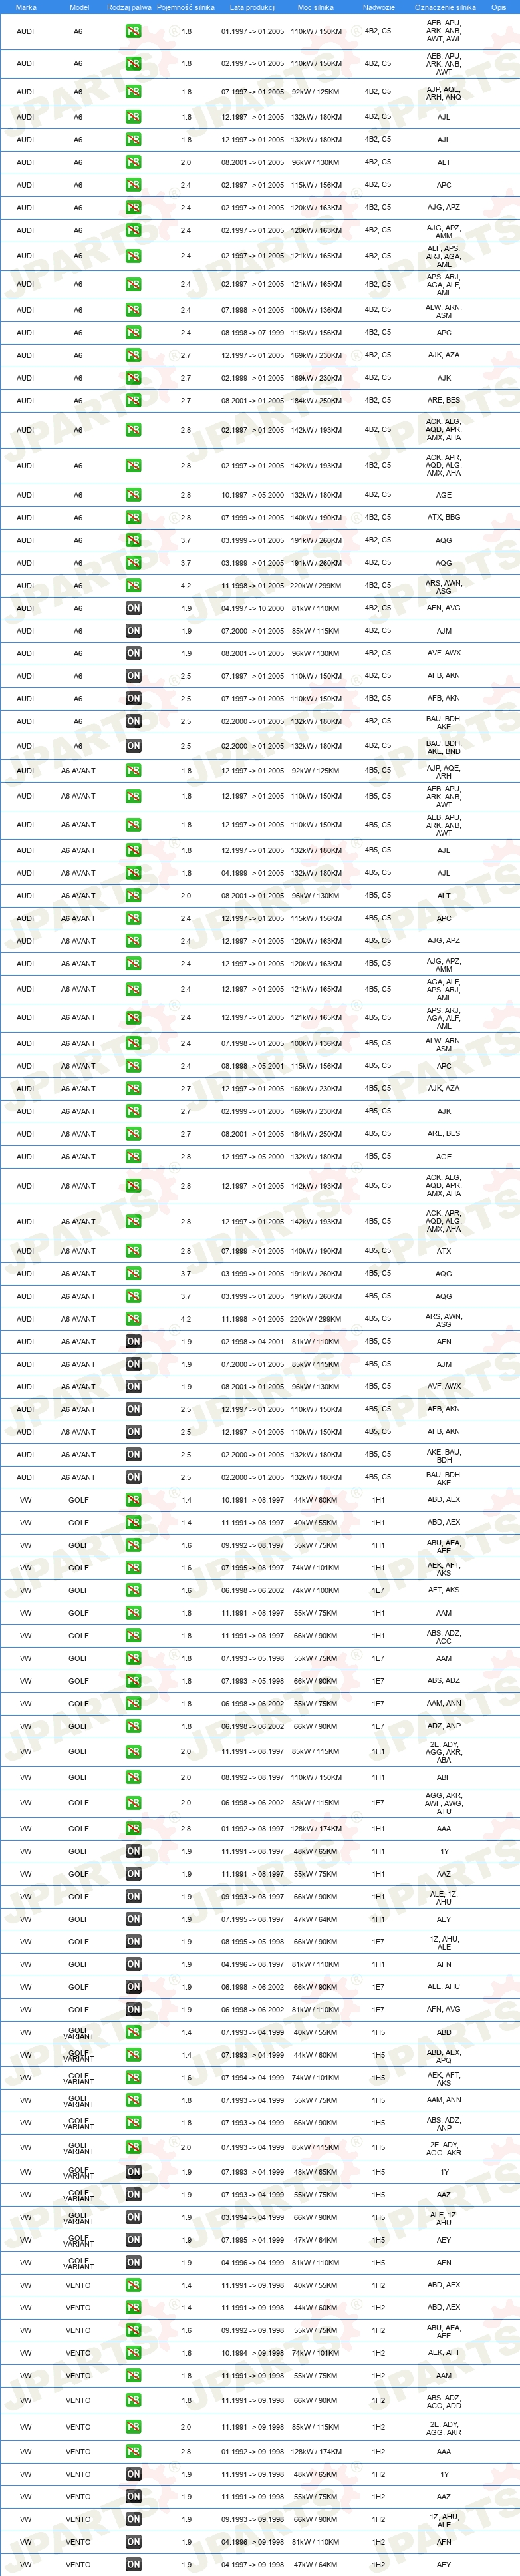The height and width of the screenshot is (2576, 520).
Task: Select engine codes AJP, AQE, ARH, ANQ
Action: point(444,93)
